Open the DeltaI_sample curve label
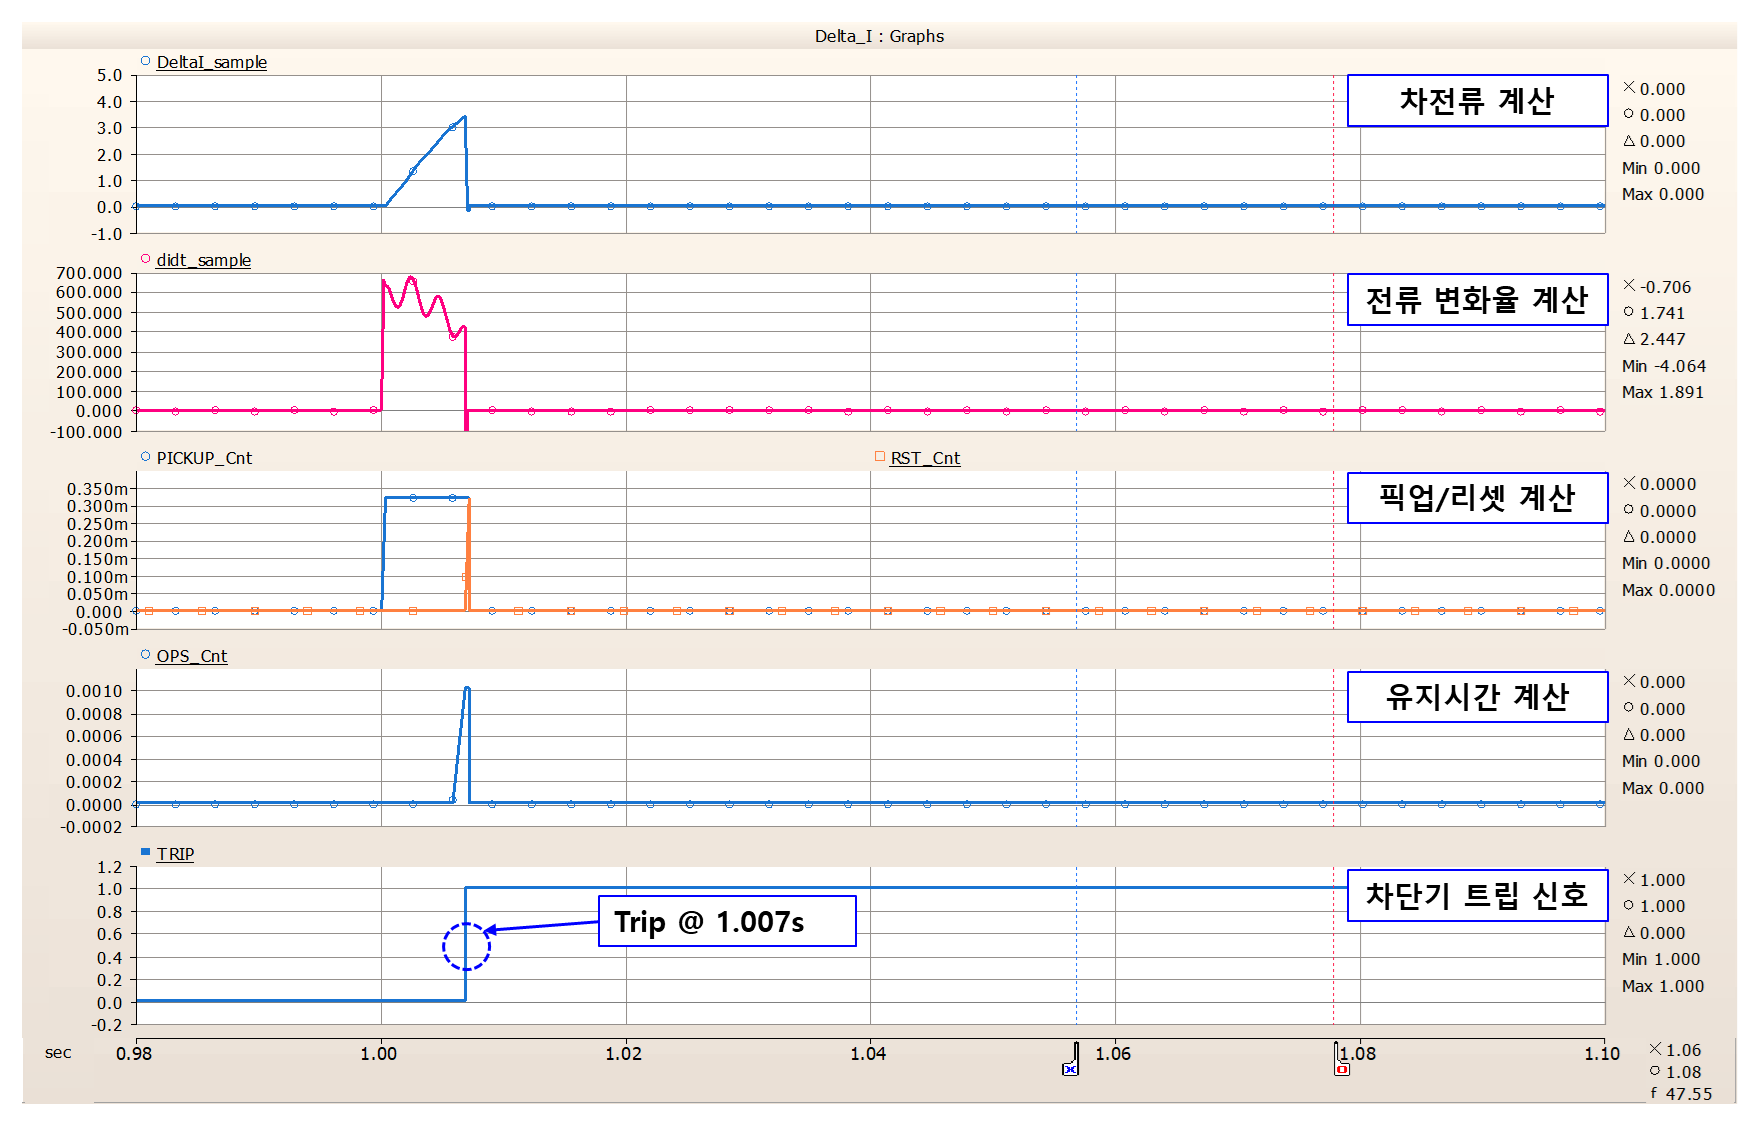Screen dimensions: 1758x1125 tap(211, 62)
